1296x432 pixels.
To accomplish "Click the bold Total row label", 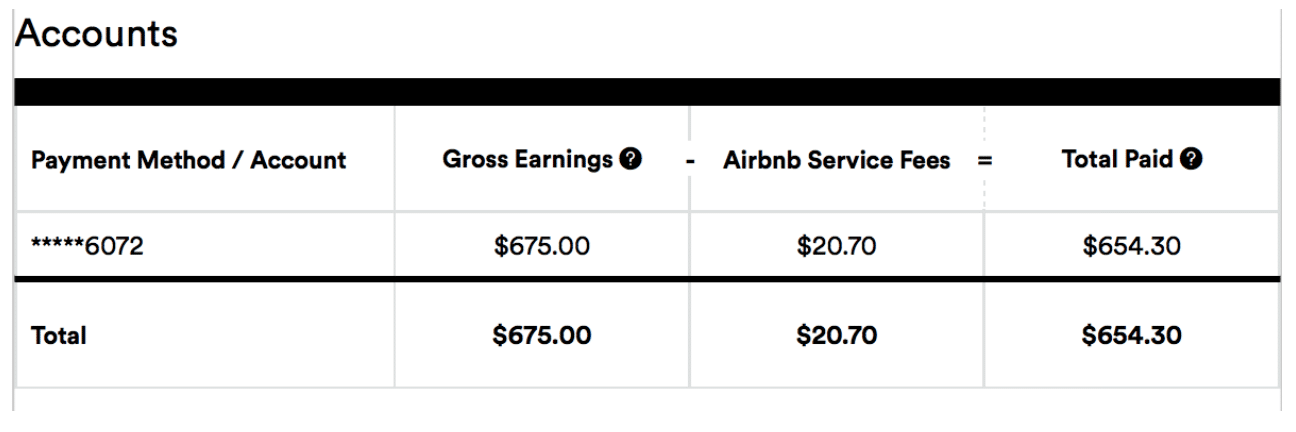I will [x=56, y=336].
